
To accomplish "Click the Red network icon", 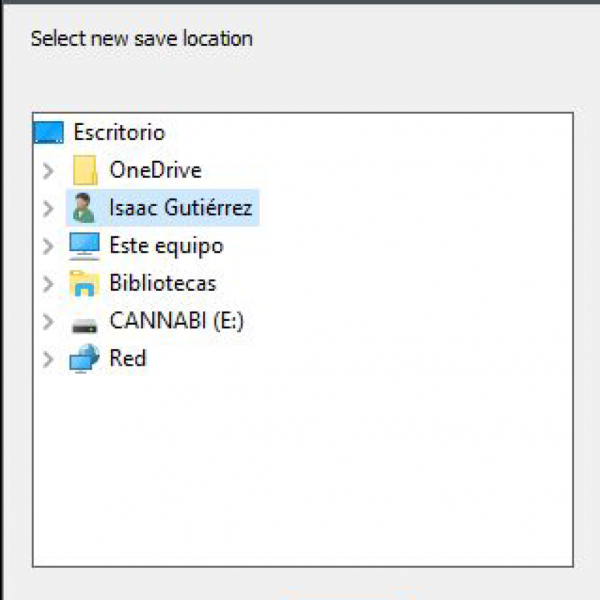I will pos(85,359).
